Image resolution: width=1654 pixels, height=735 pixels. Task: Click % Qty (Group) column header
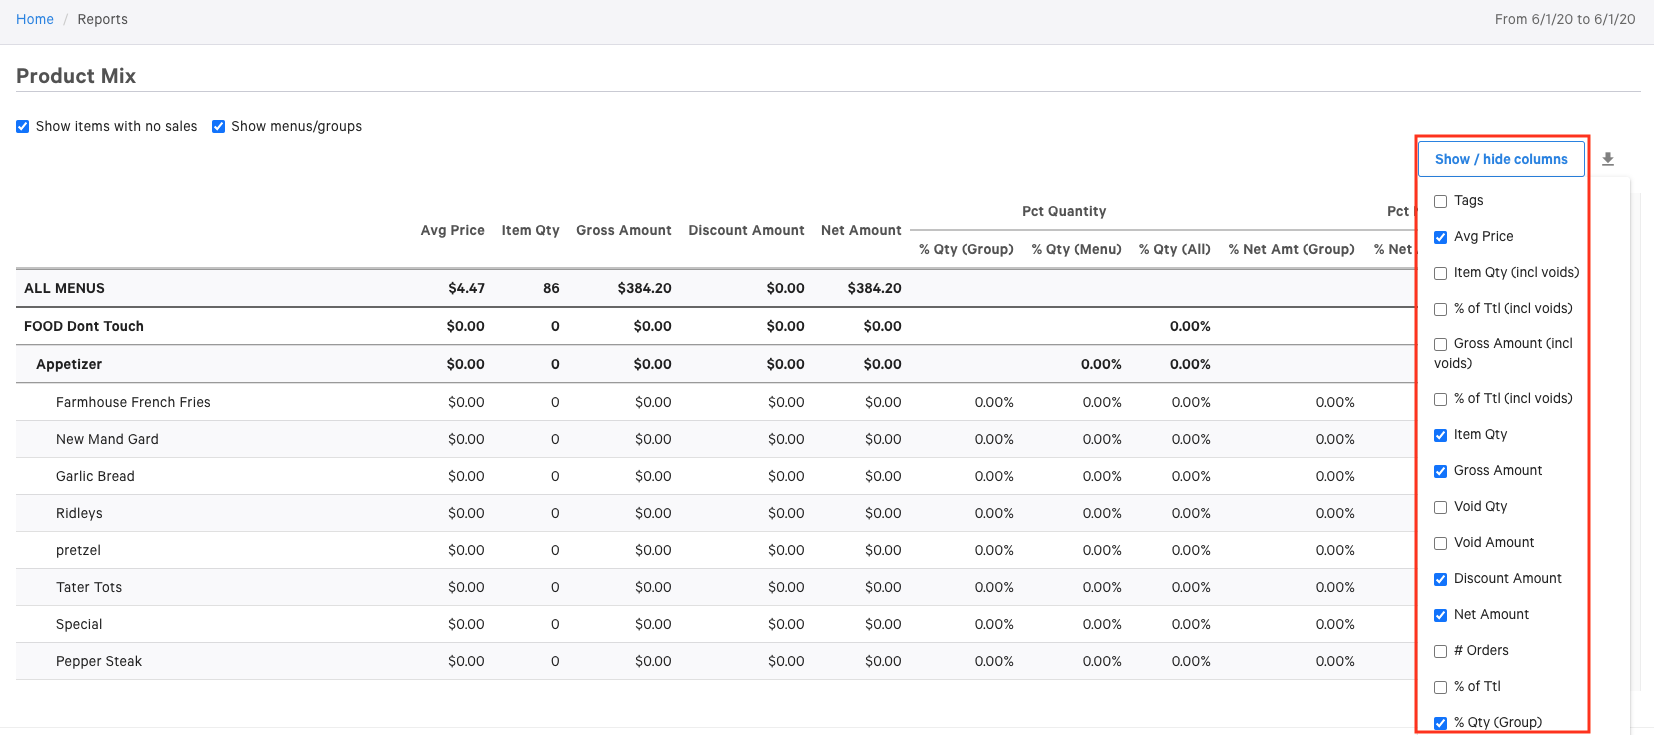coord(966,249)
